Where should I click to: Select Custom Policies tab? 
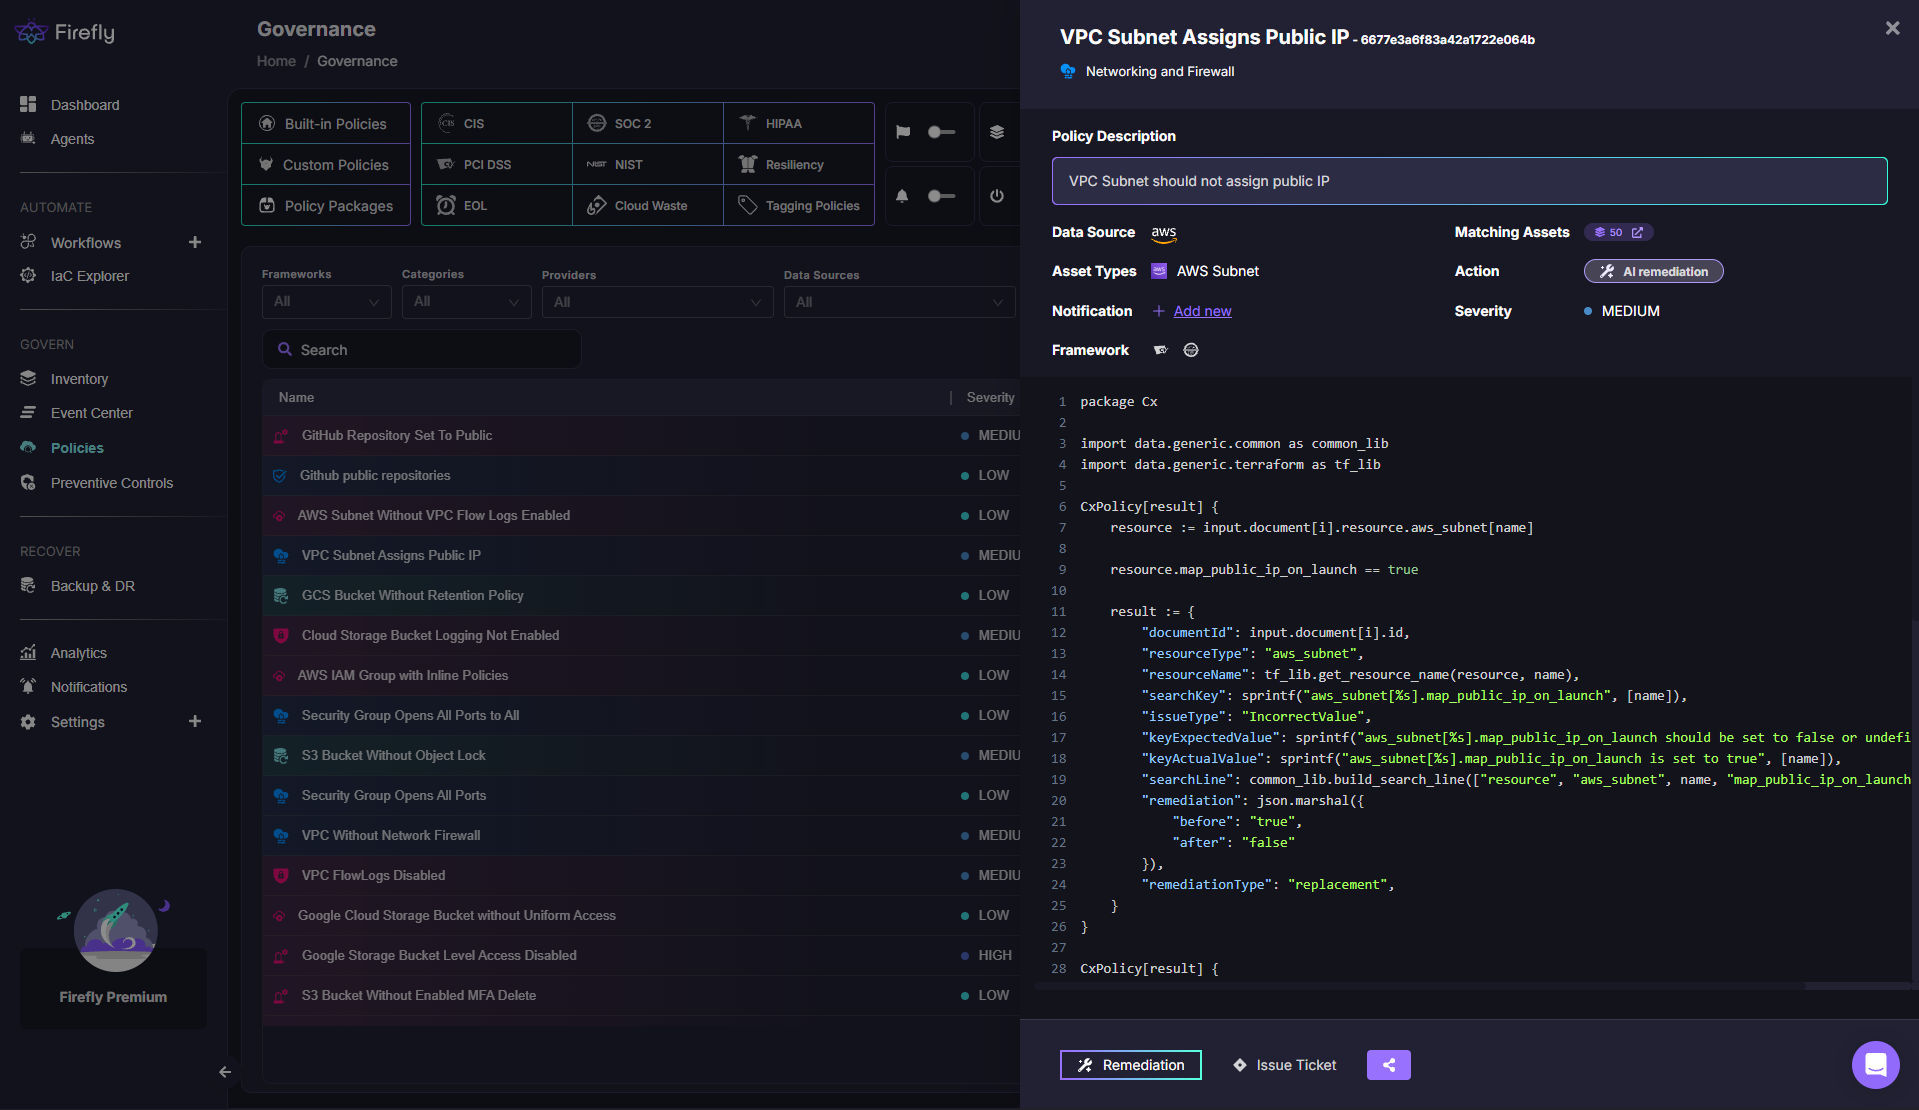[x=326, y=165]
